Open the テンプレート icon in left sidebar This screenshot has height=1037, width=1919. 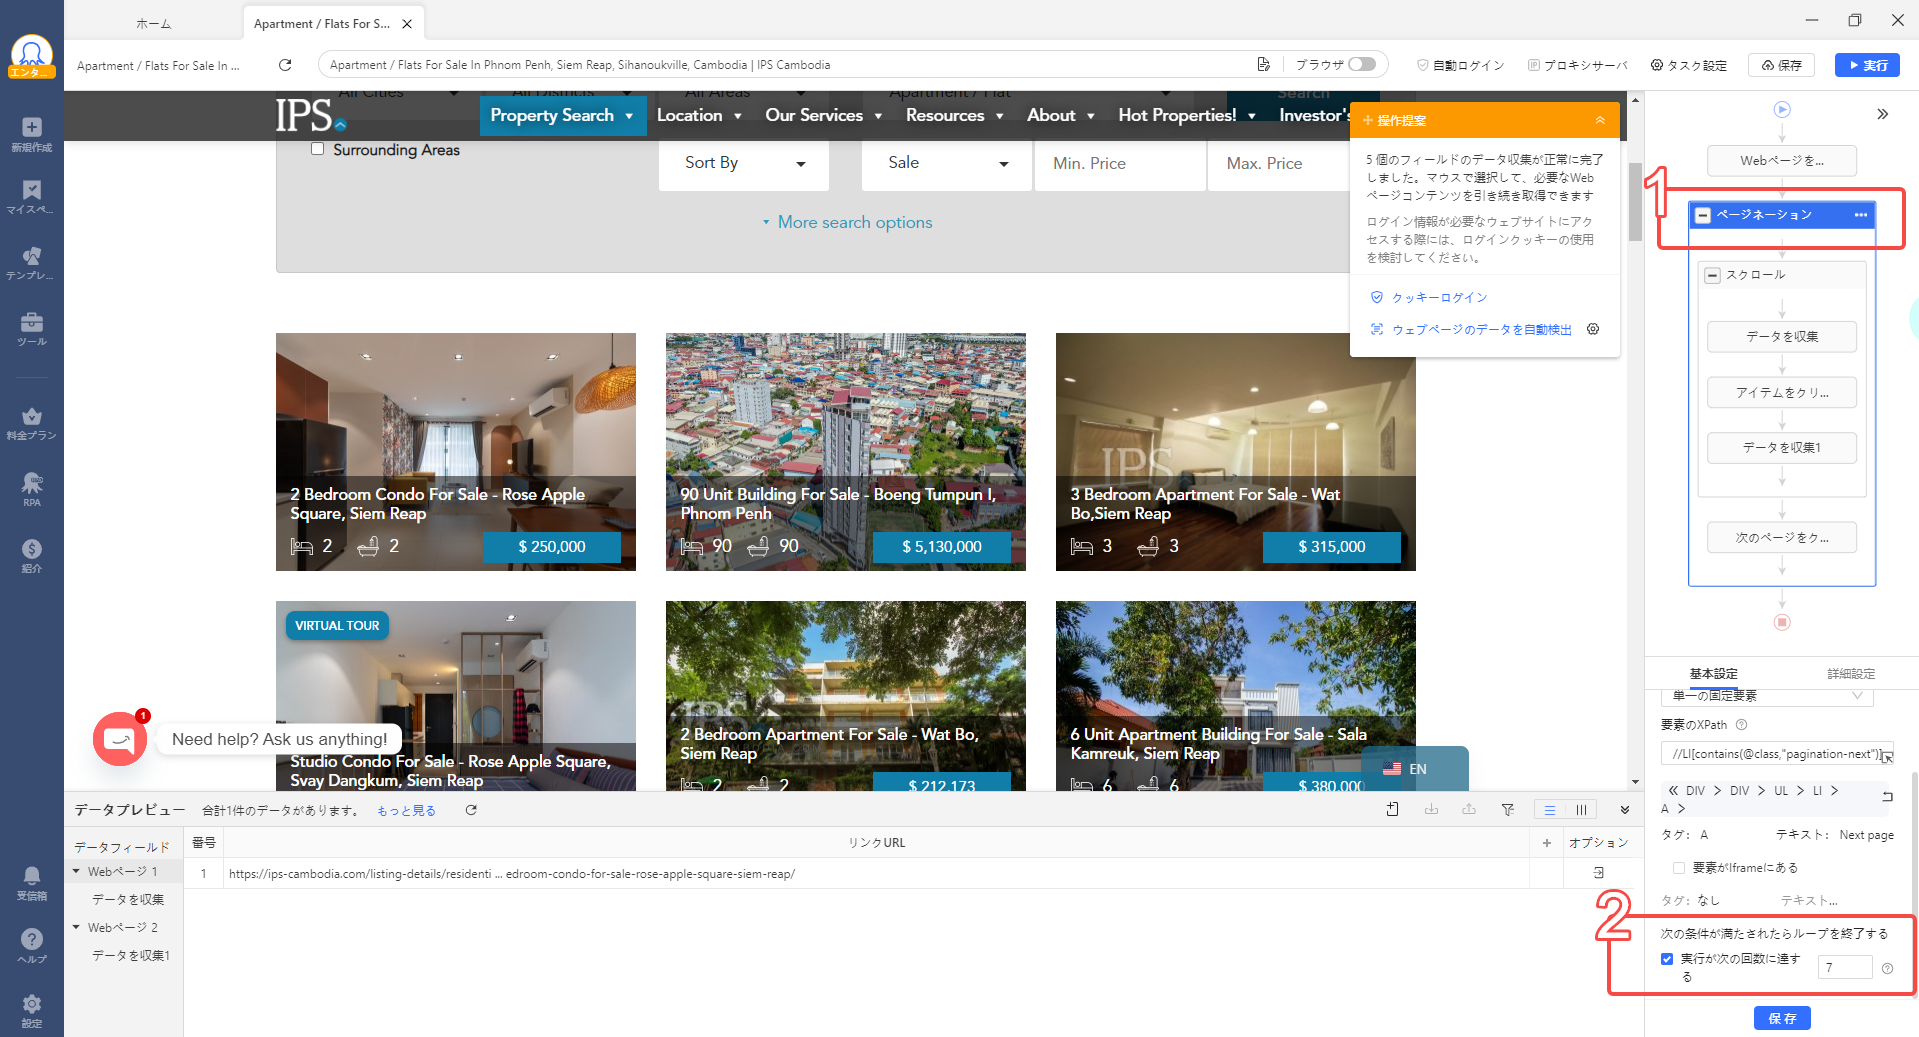(x=32, y=262)
